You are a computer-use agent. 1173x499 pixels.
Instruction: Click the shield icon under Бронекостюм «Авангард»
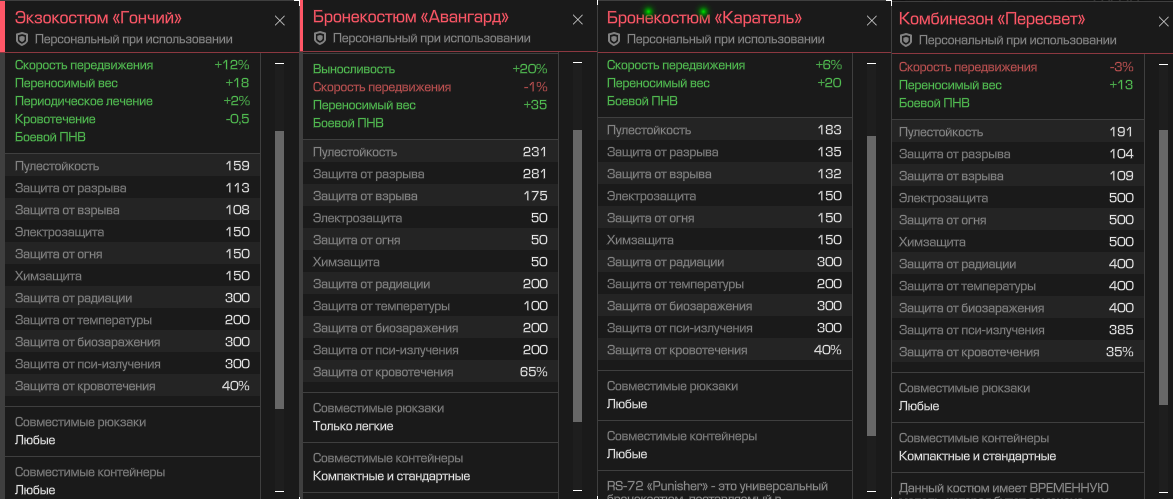click(320, 38)
